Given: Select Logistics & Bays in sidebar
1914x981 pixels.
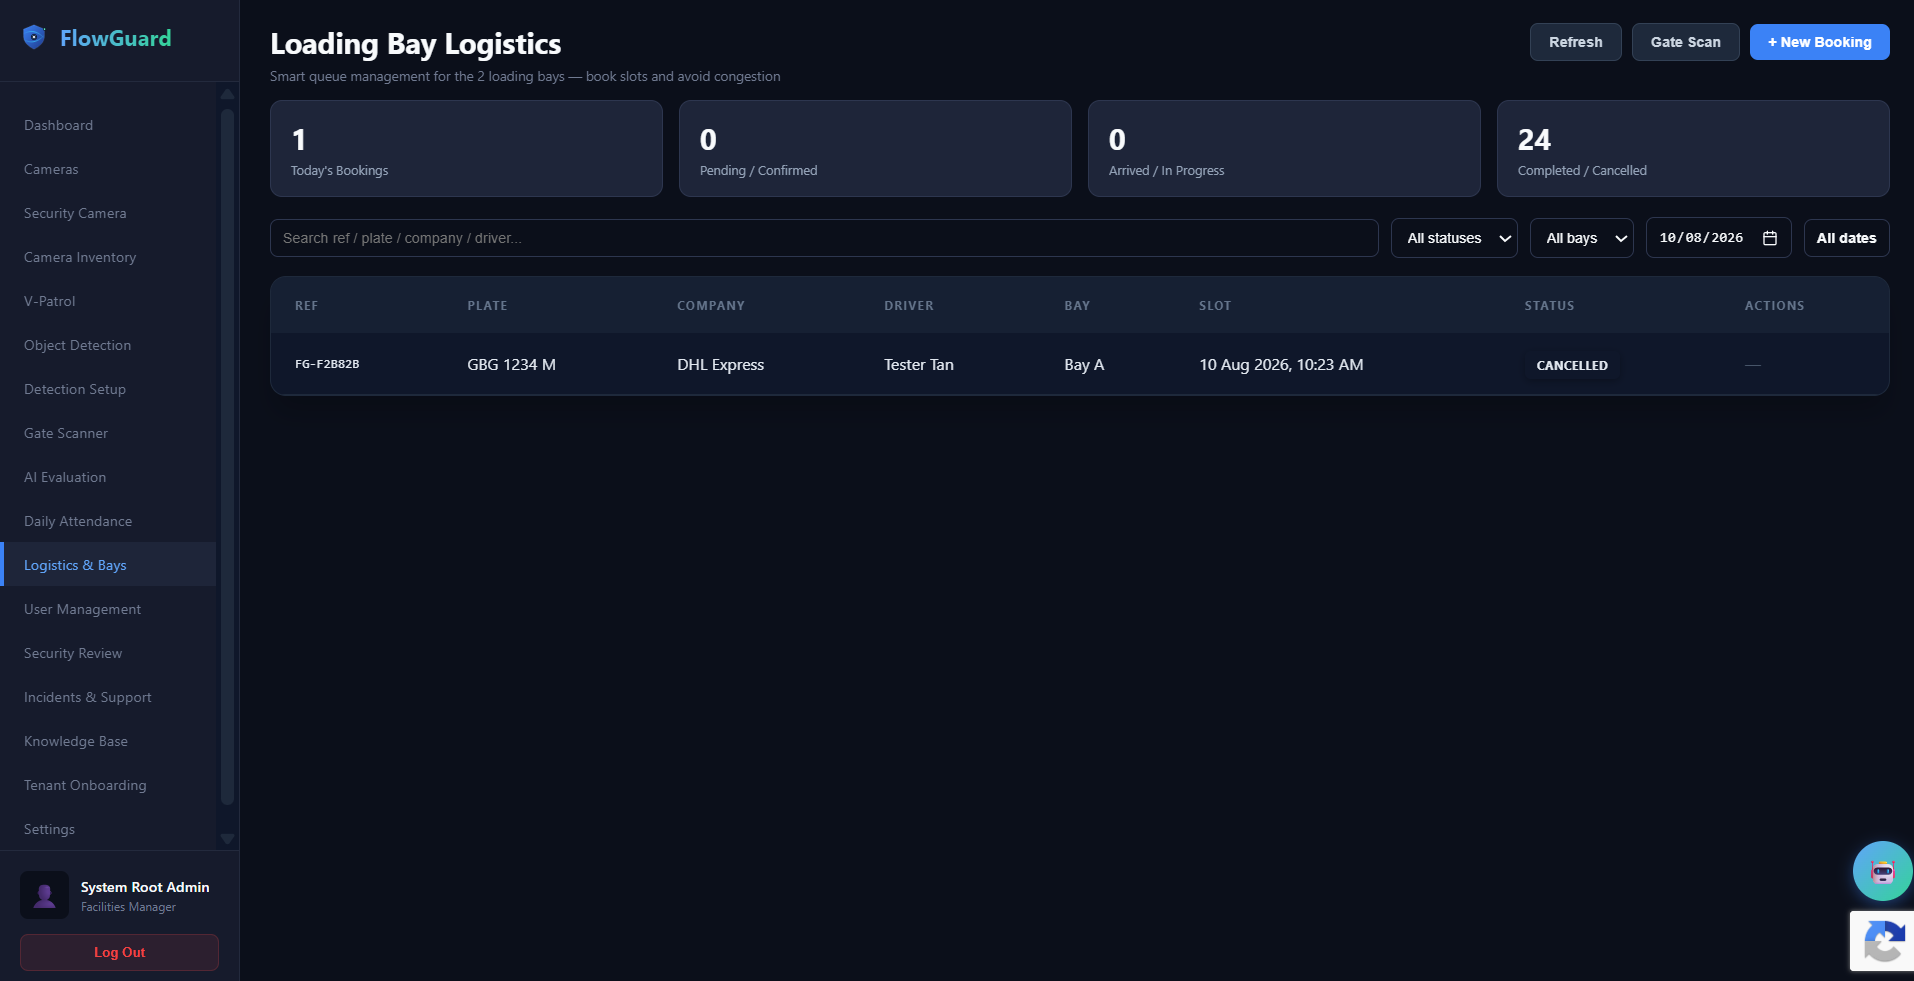Looking at the screenshot, I should click(x=108, y=565).
